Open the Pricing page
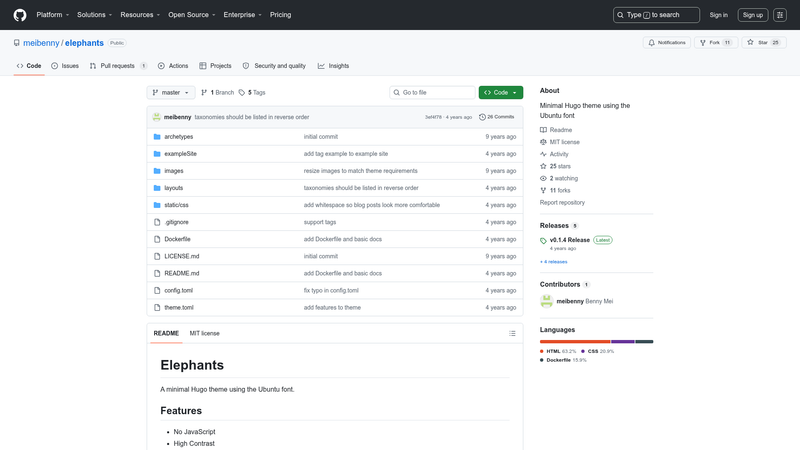800x450 pixels. [x=281, y=15]
